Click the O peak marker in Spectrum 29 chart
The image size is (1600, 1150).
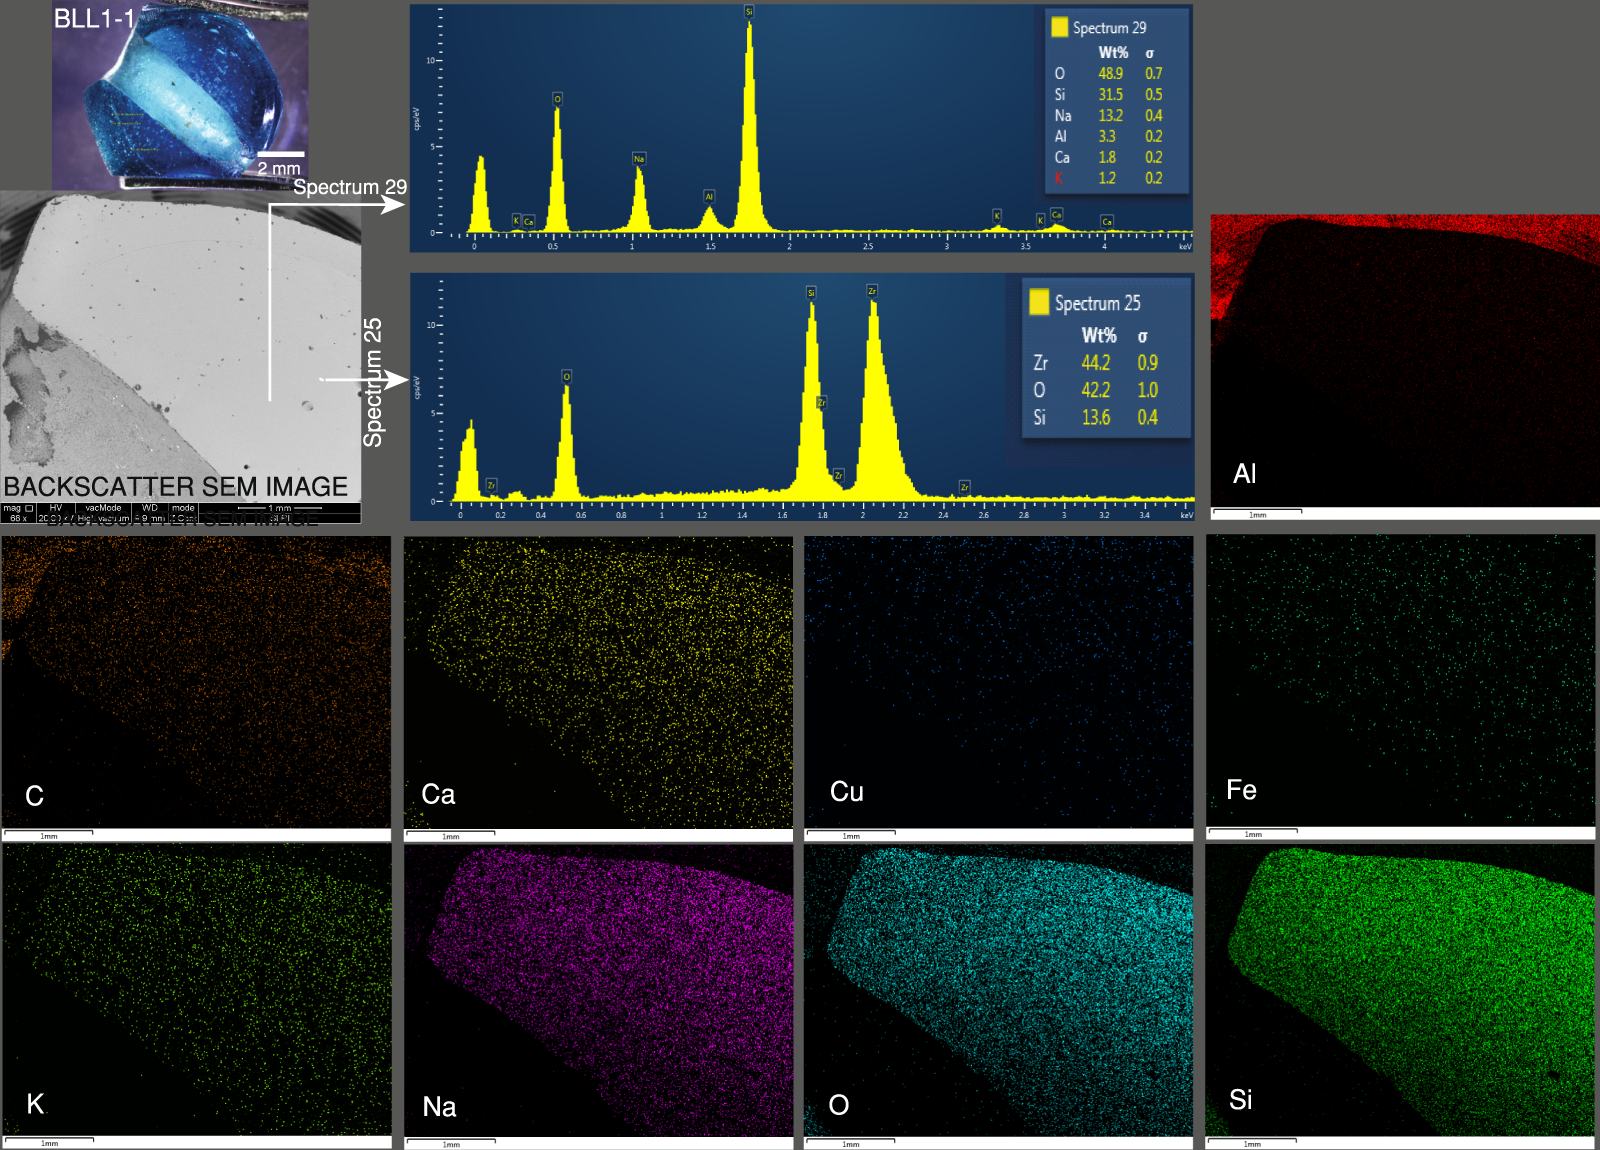tap(557, 98)
